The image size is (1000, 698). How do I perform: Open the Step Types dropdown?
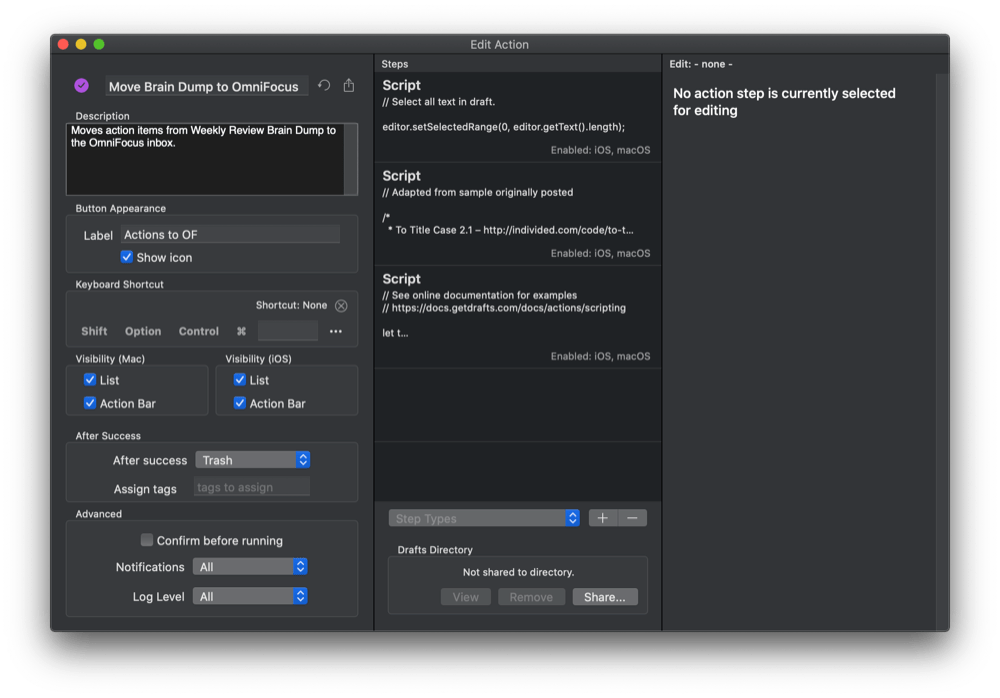click(x=484, y=518)
